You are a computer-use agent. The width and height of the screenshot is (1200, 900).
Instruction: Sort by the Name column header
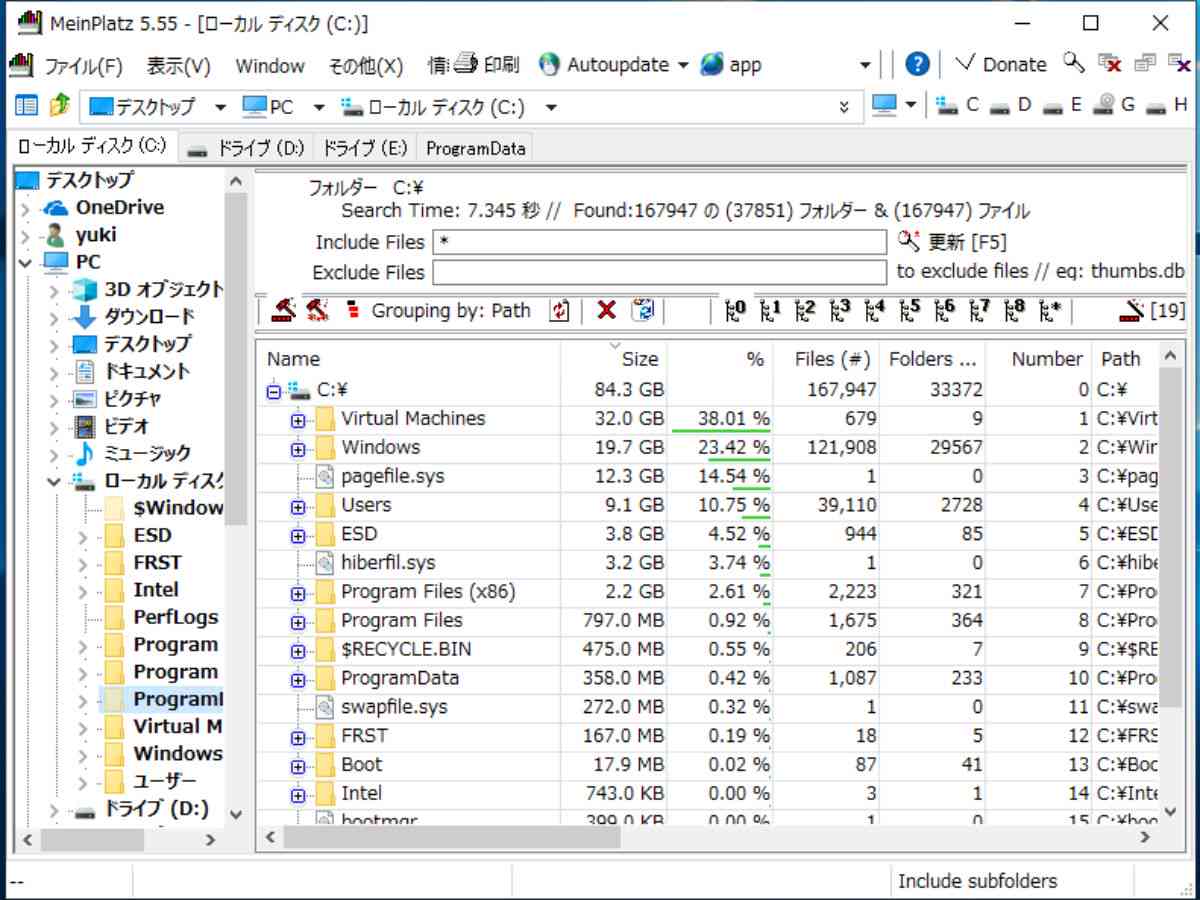pos(408,358)
